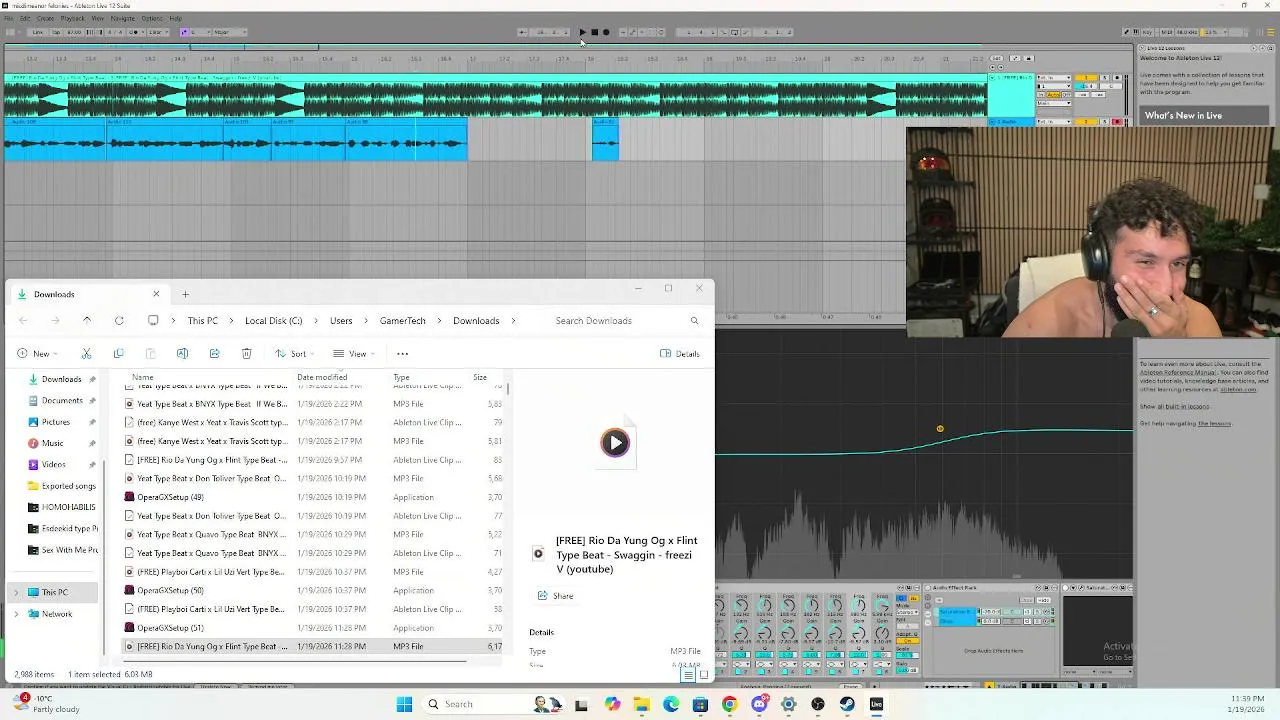Click the Back arrow in File Explorer
Viewport: 1280px width, 720px height.
click(23, 320)
